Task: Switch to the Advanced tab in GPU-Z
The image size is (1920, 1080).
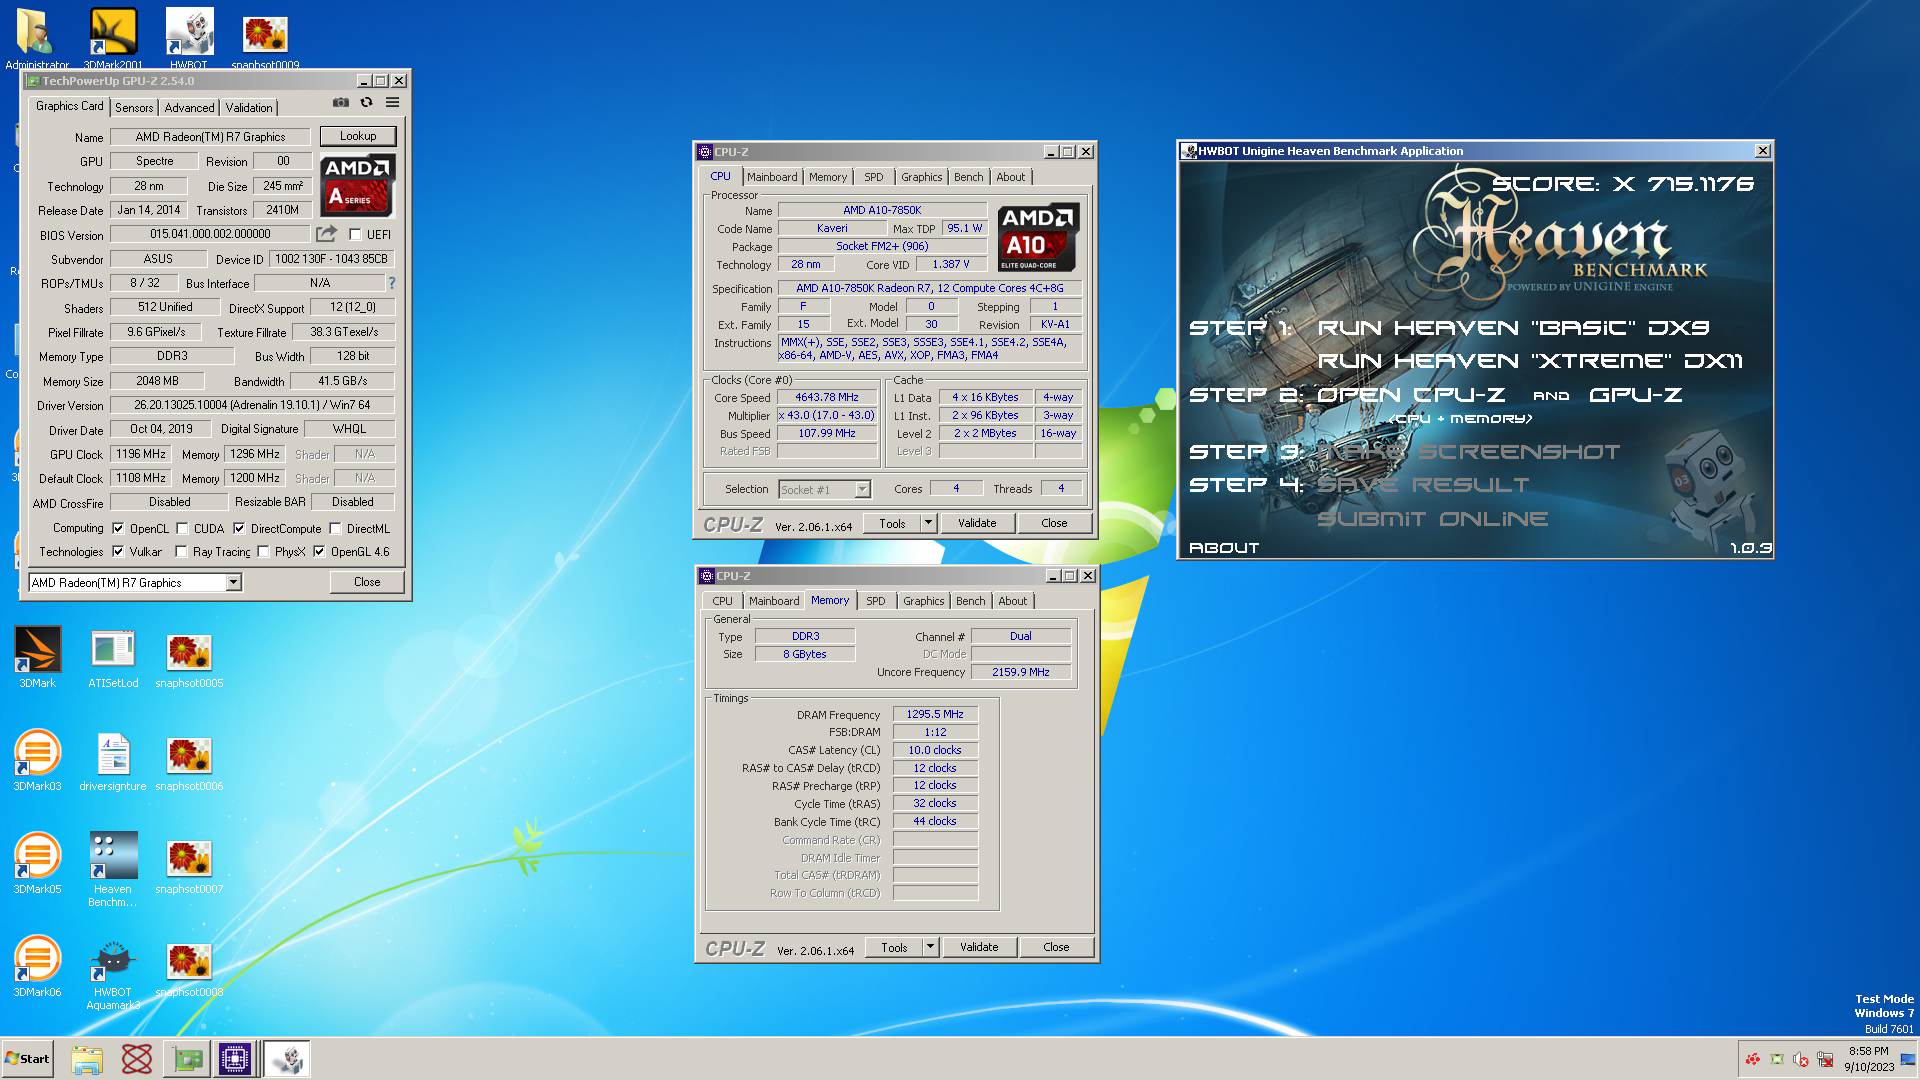Action: (189, 108)
